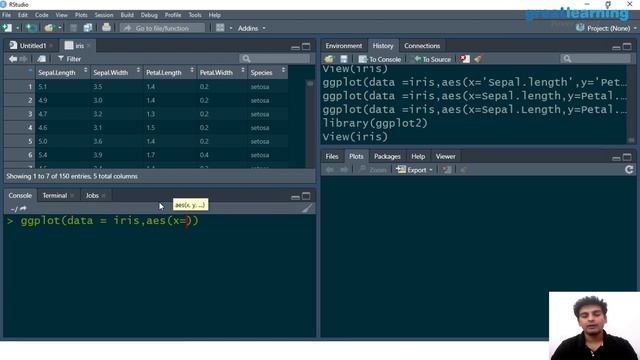Open the Code menu
The width and height of the screenshot is (640, 360).
pyautogui.click(x=42, y=15)
